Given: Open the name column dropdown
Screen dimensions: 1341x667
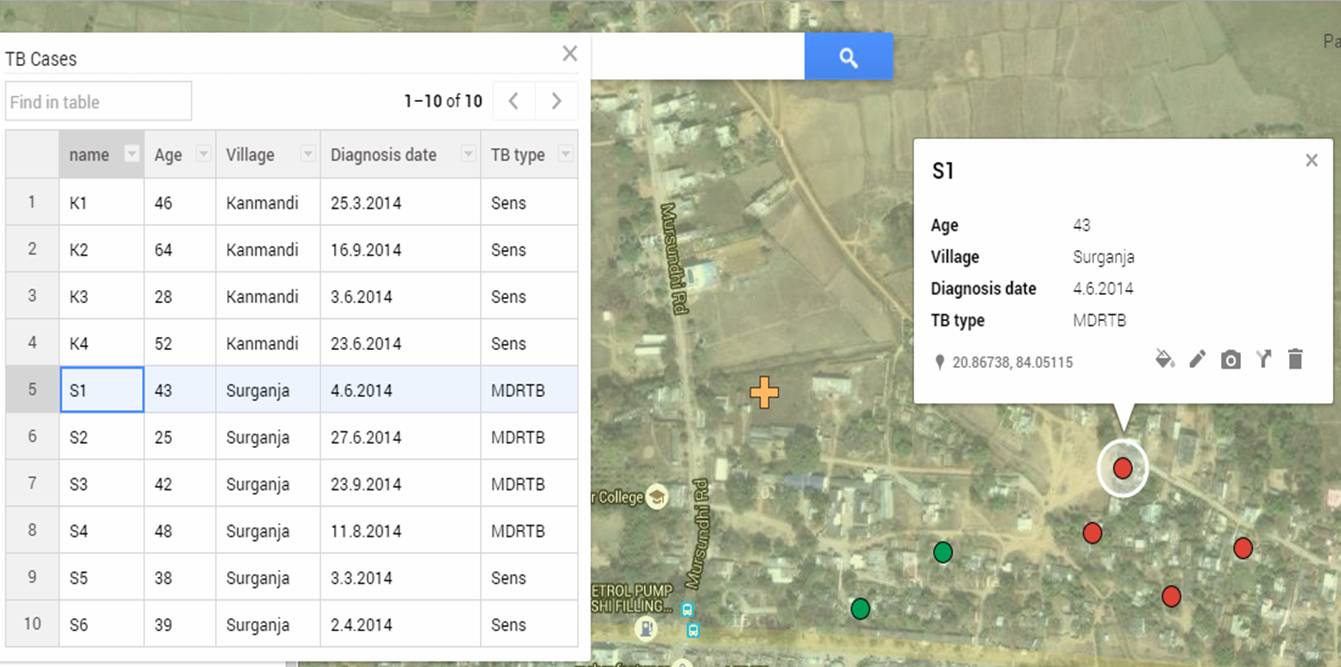Looking at the screenshot, I should point(130,154).
